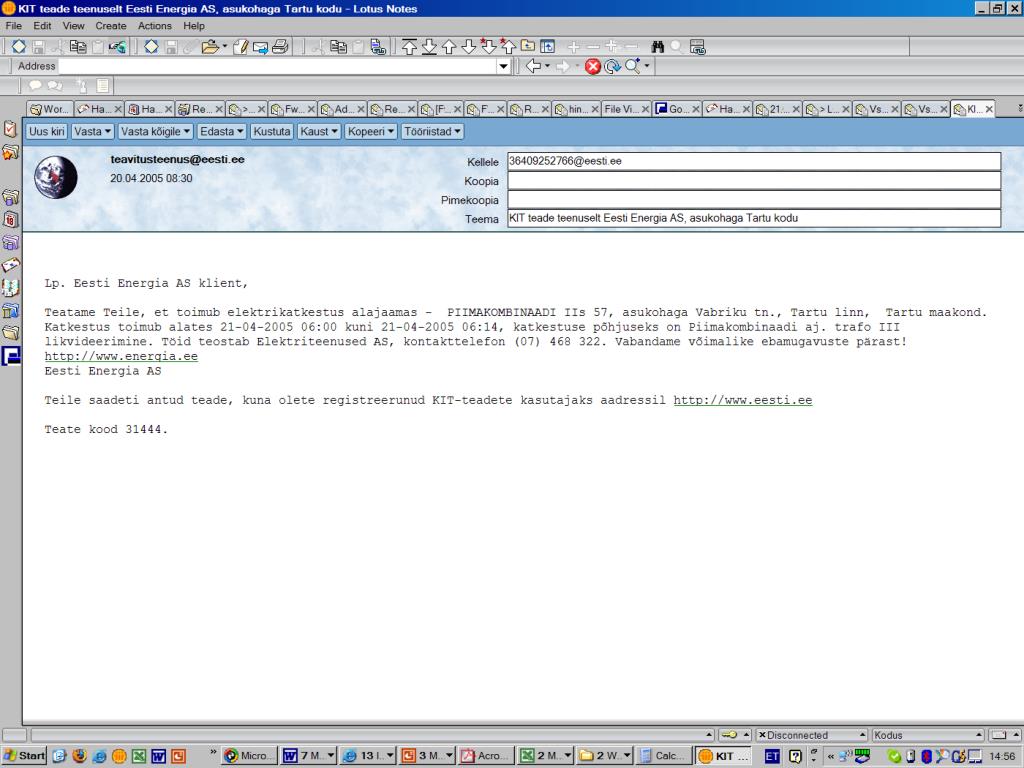1024x768 pixels.
Task: Close the current KI... tab
Action: [x=989, y=109]
